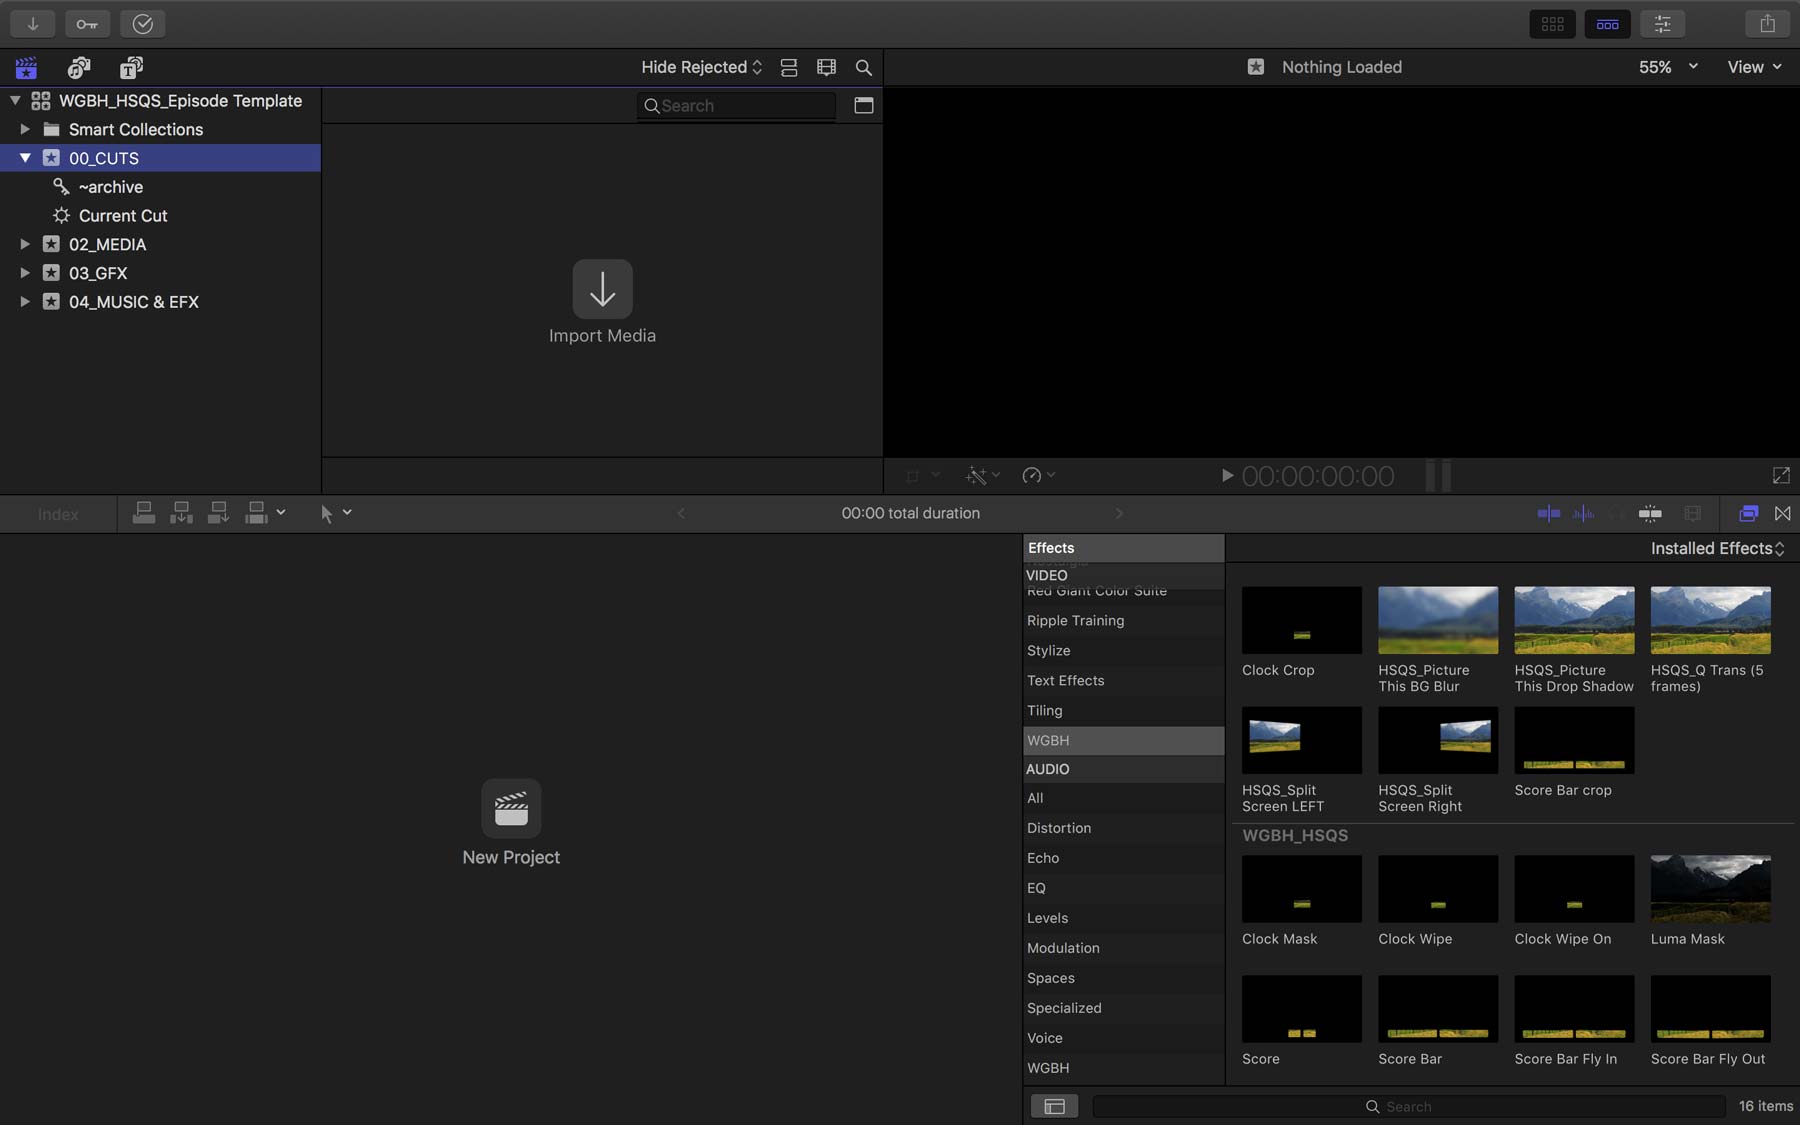
Task: Toggle audio skimming waveform icon
Action: (x=1583, y=513)
